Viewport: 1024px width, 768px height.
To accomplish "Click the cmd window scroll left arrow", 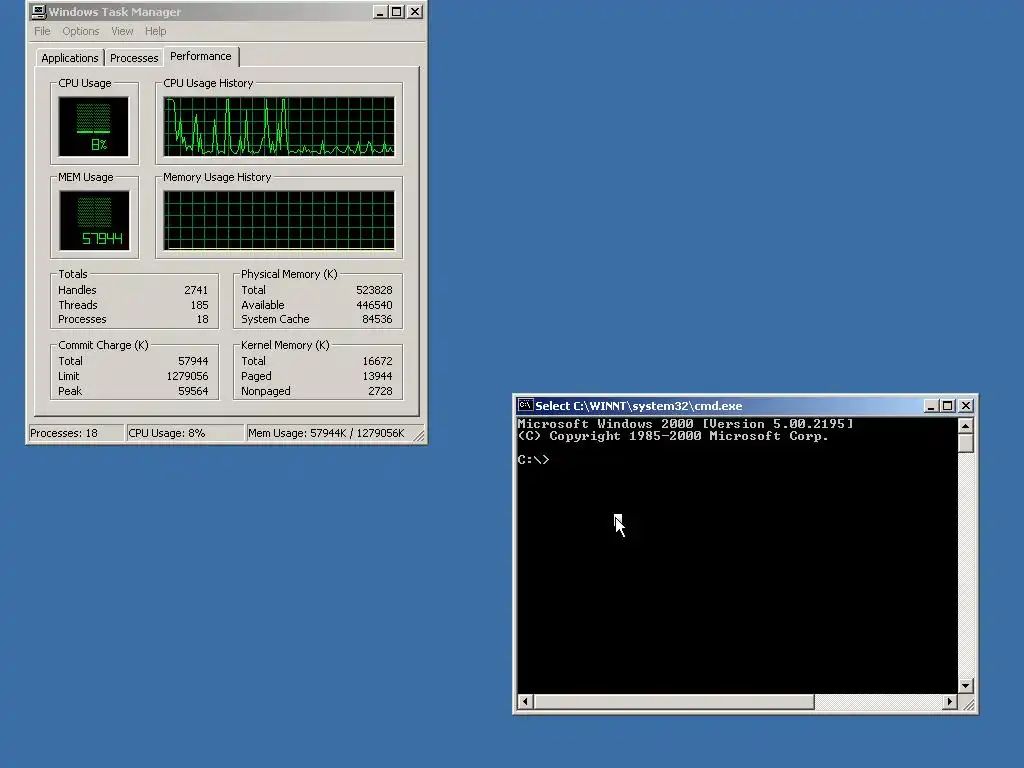I will (525, 701).
